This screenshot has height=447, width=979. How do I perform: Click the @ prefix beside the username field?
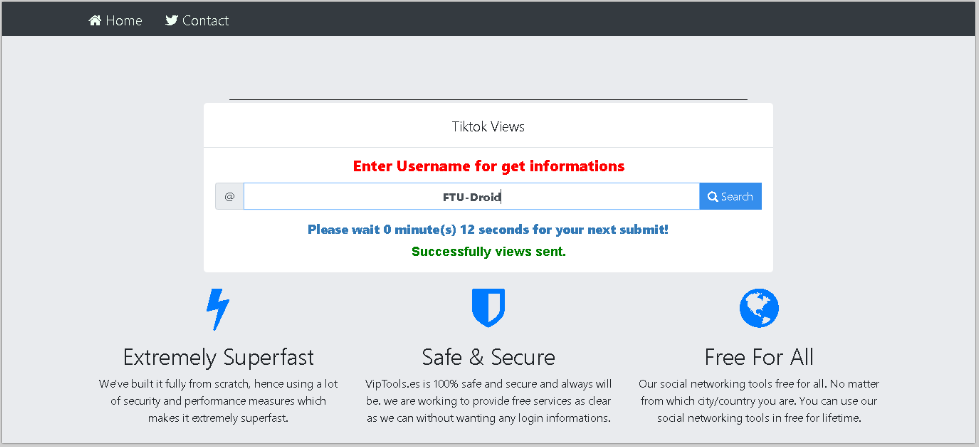(x=229, y=197)
